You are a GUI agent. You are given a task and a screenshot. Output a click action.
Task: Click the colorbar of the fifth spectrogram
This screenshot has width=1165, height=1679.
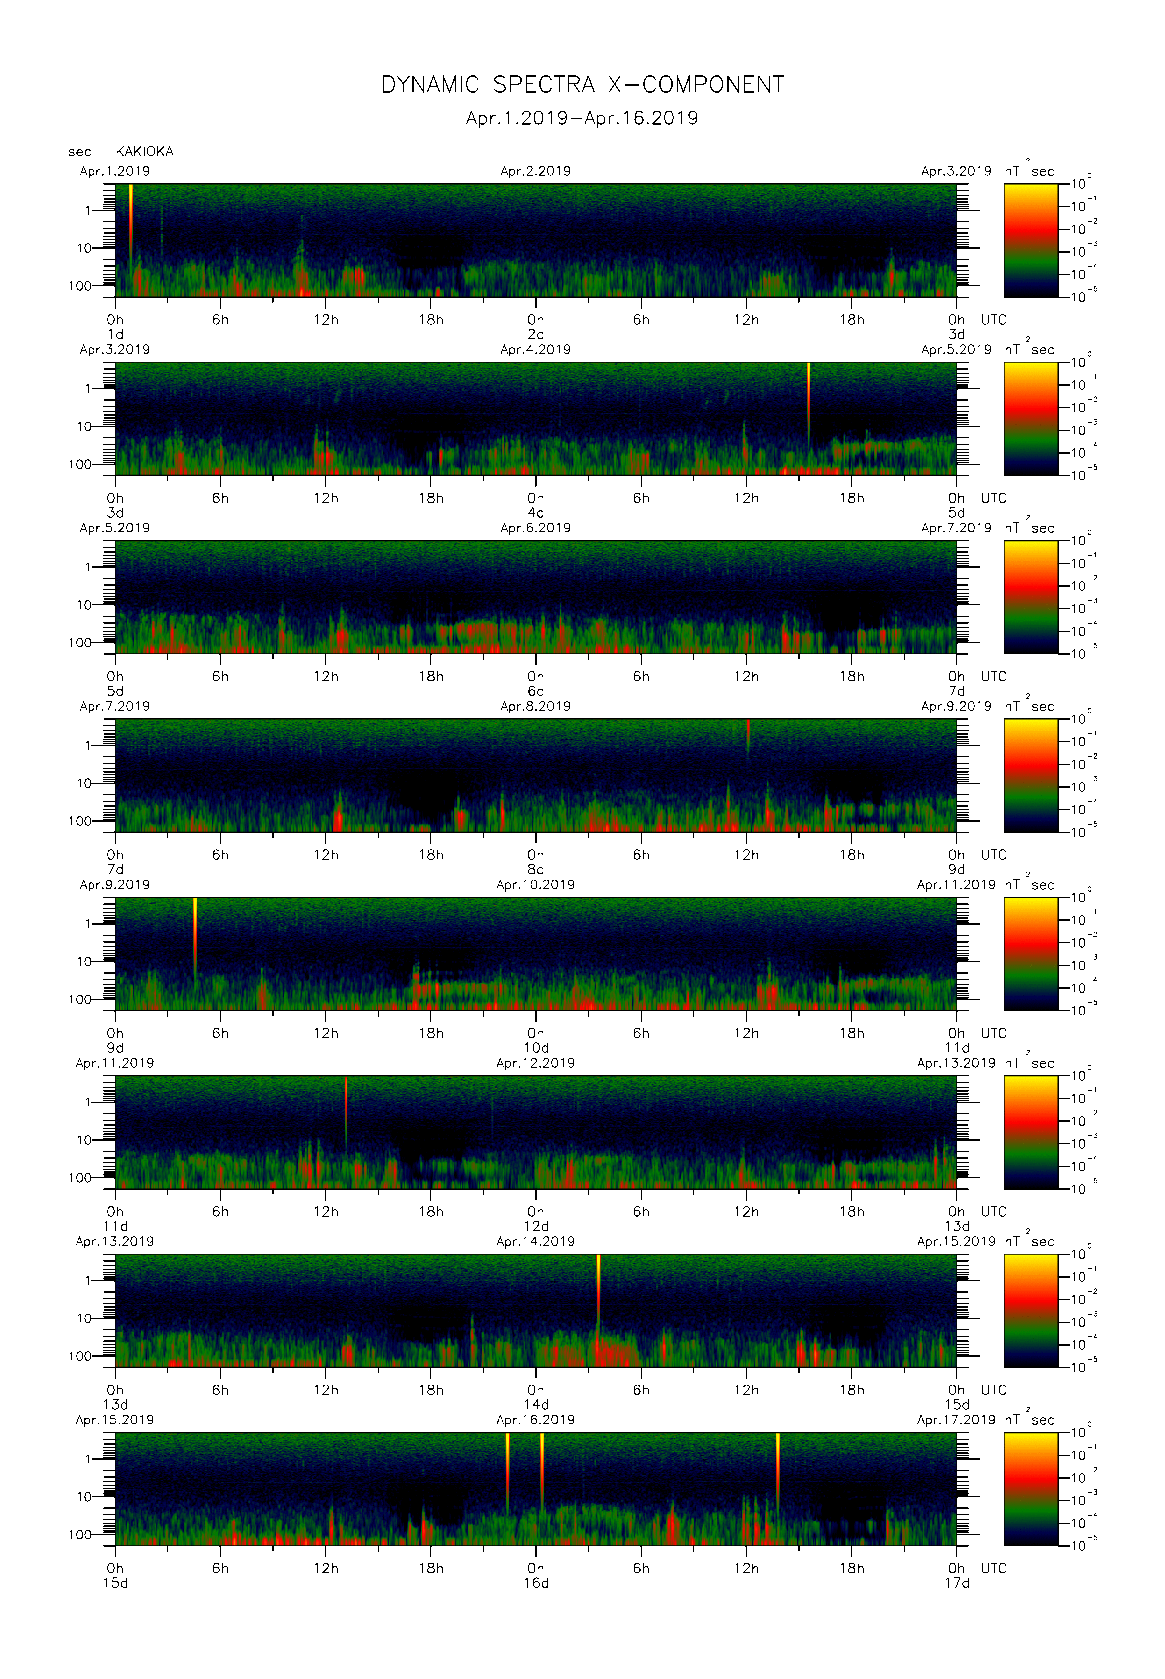1030,953
